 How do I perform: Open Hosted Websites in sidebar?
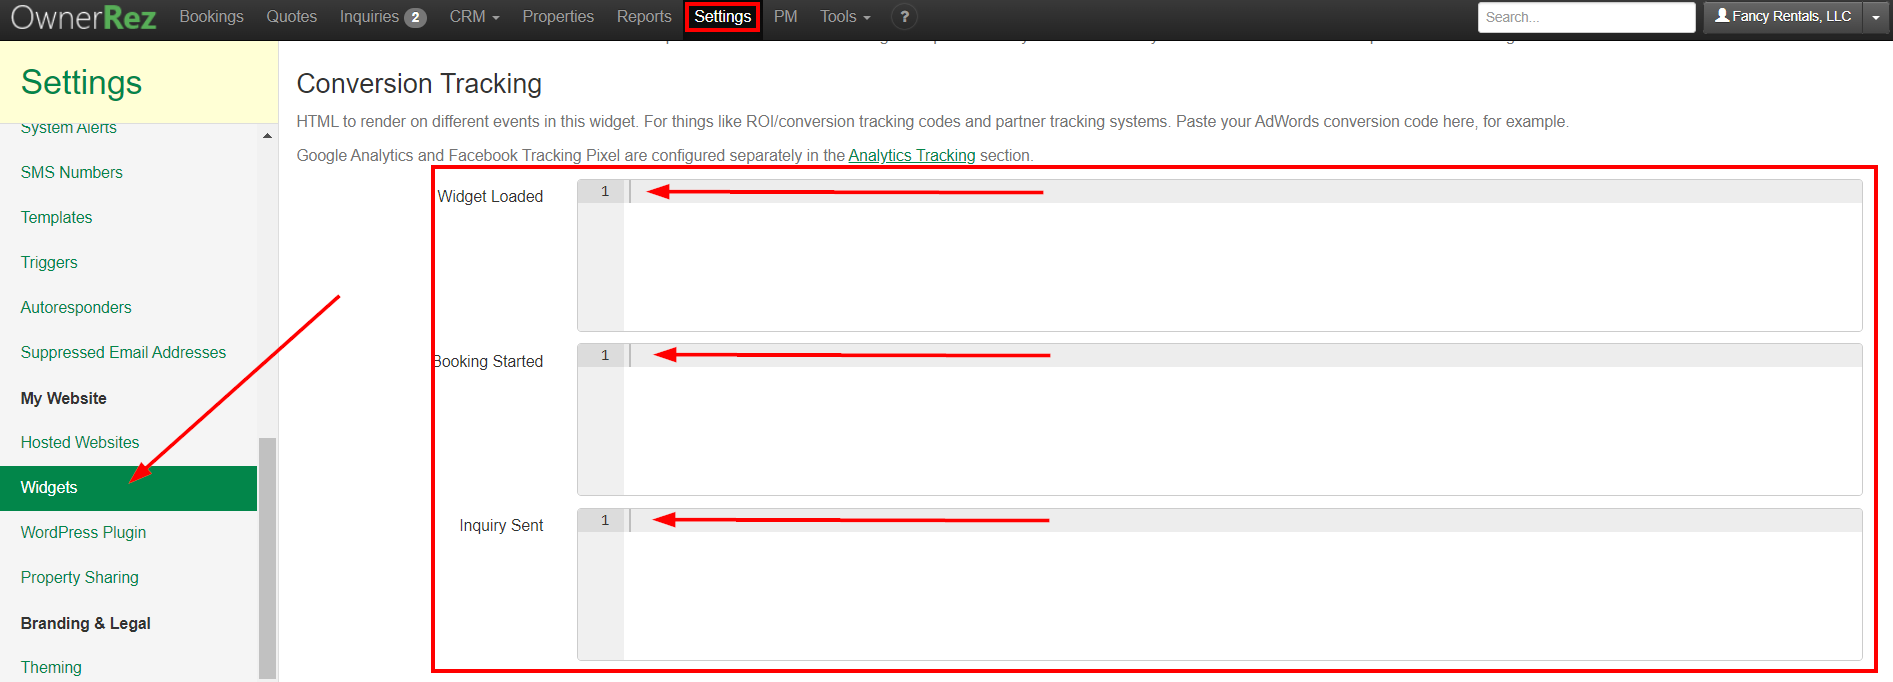[80, 442]
